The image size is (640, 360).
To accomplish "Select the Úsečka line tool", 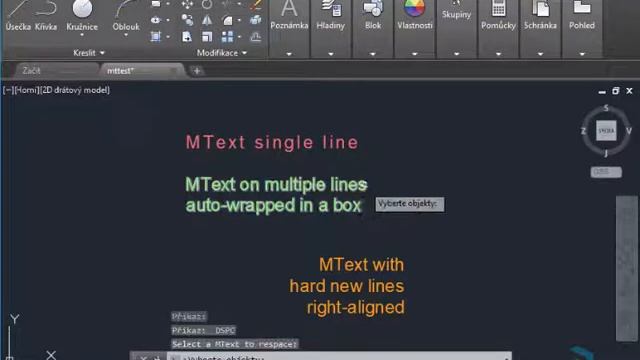I will pos(18,16).
